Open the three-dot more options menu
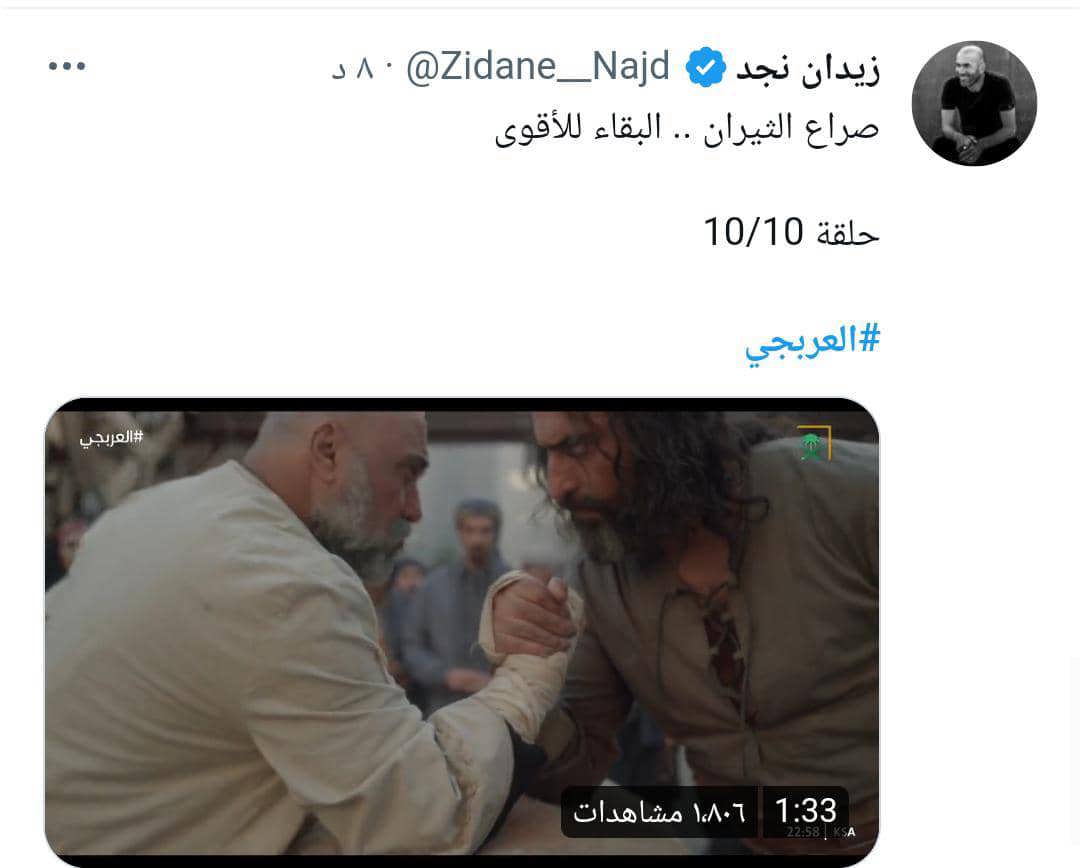Viewport: 1080px width, 868px height. [67, 66]
